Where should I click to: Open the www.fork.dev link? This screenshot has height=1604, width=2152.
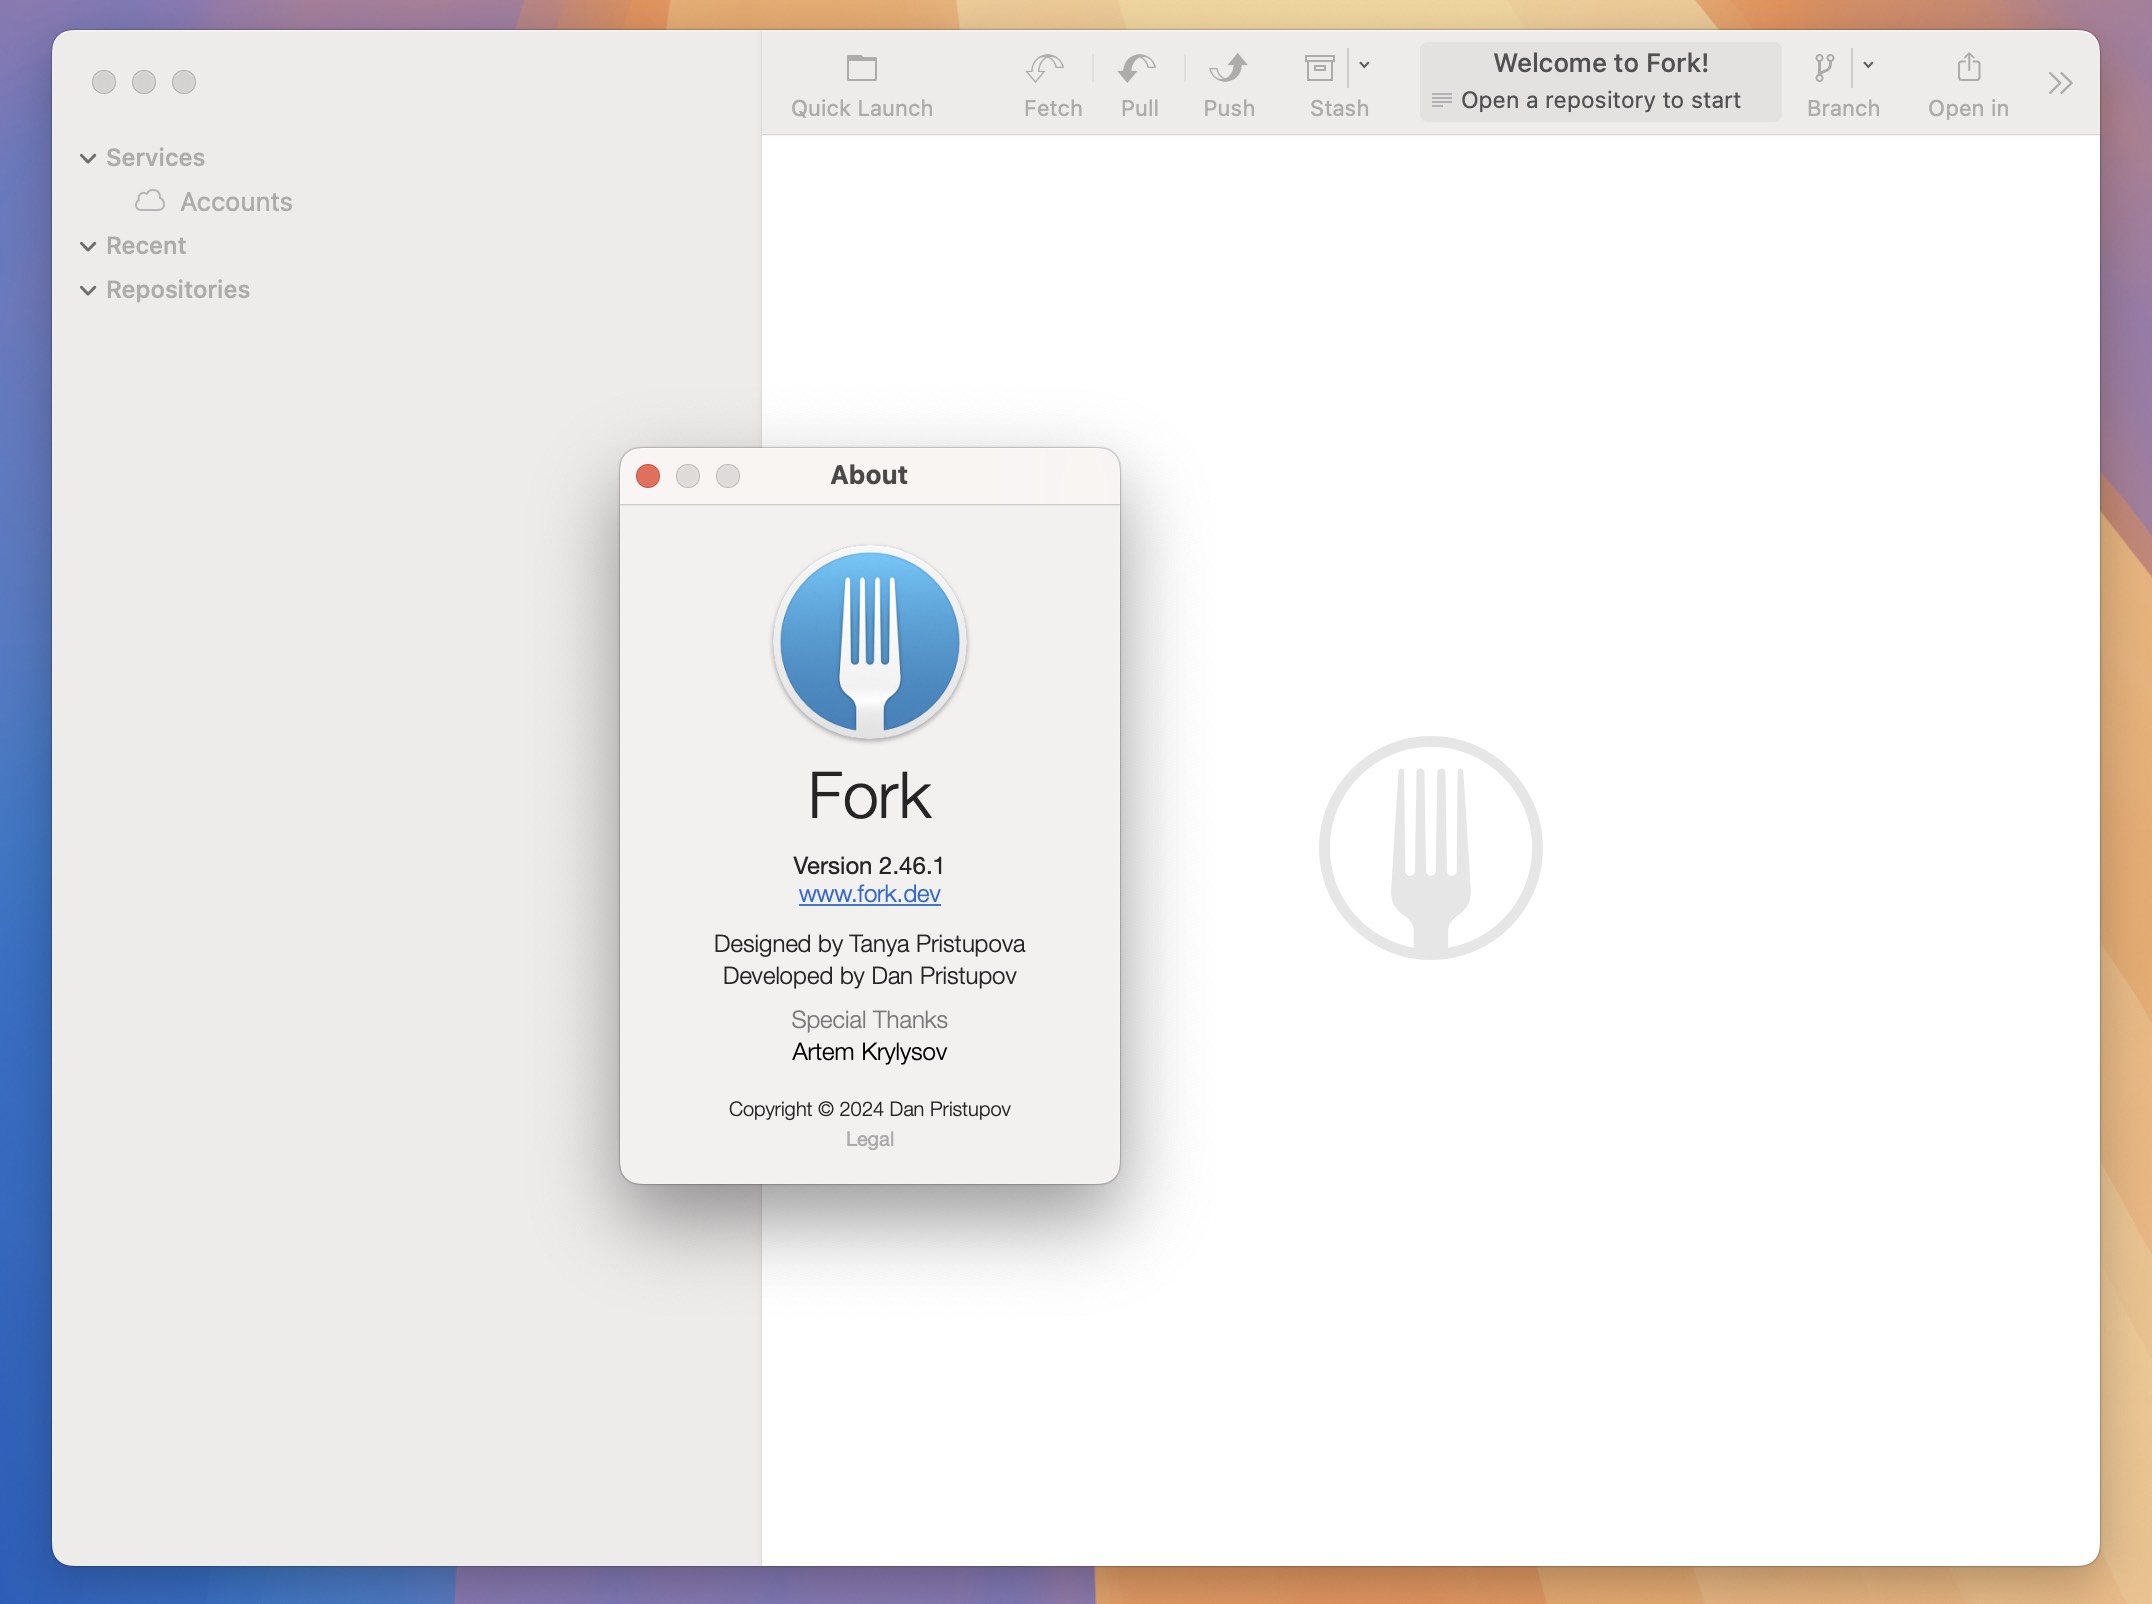[869, 894]
